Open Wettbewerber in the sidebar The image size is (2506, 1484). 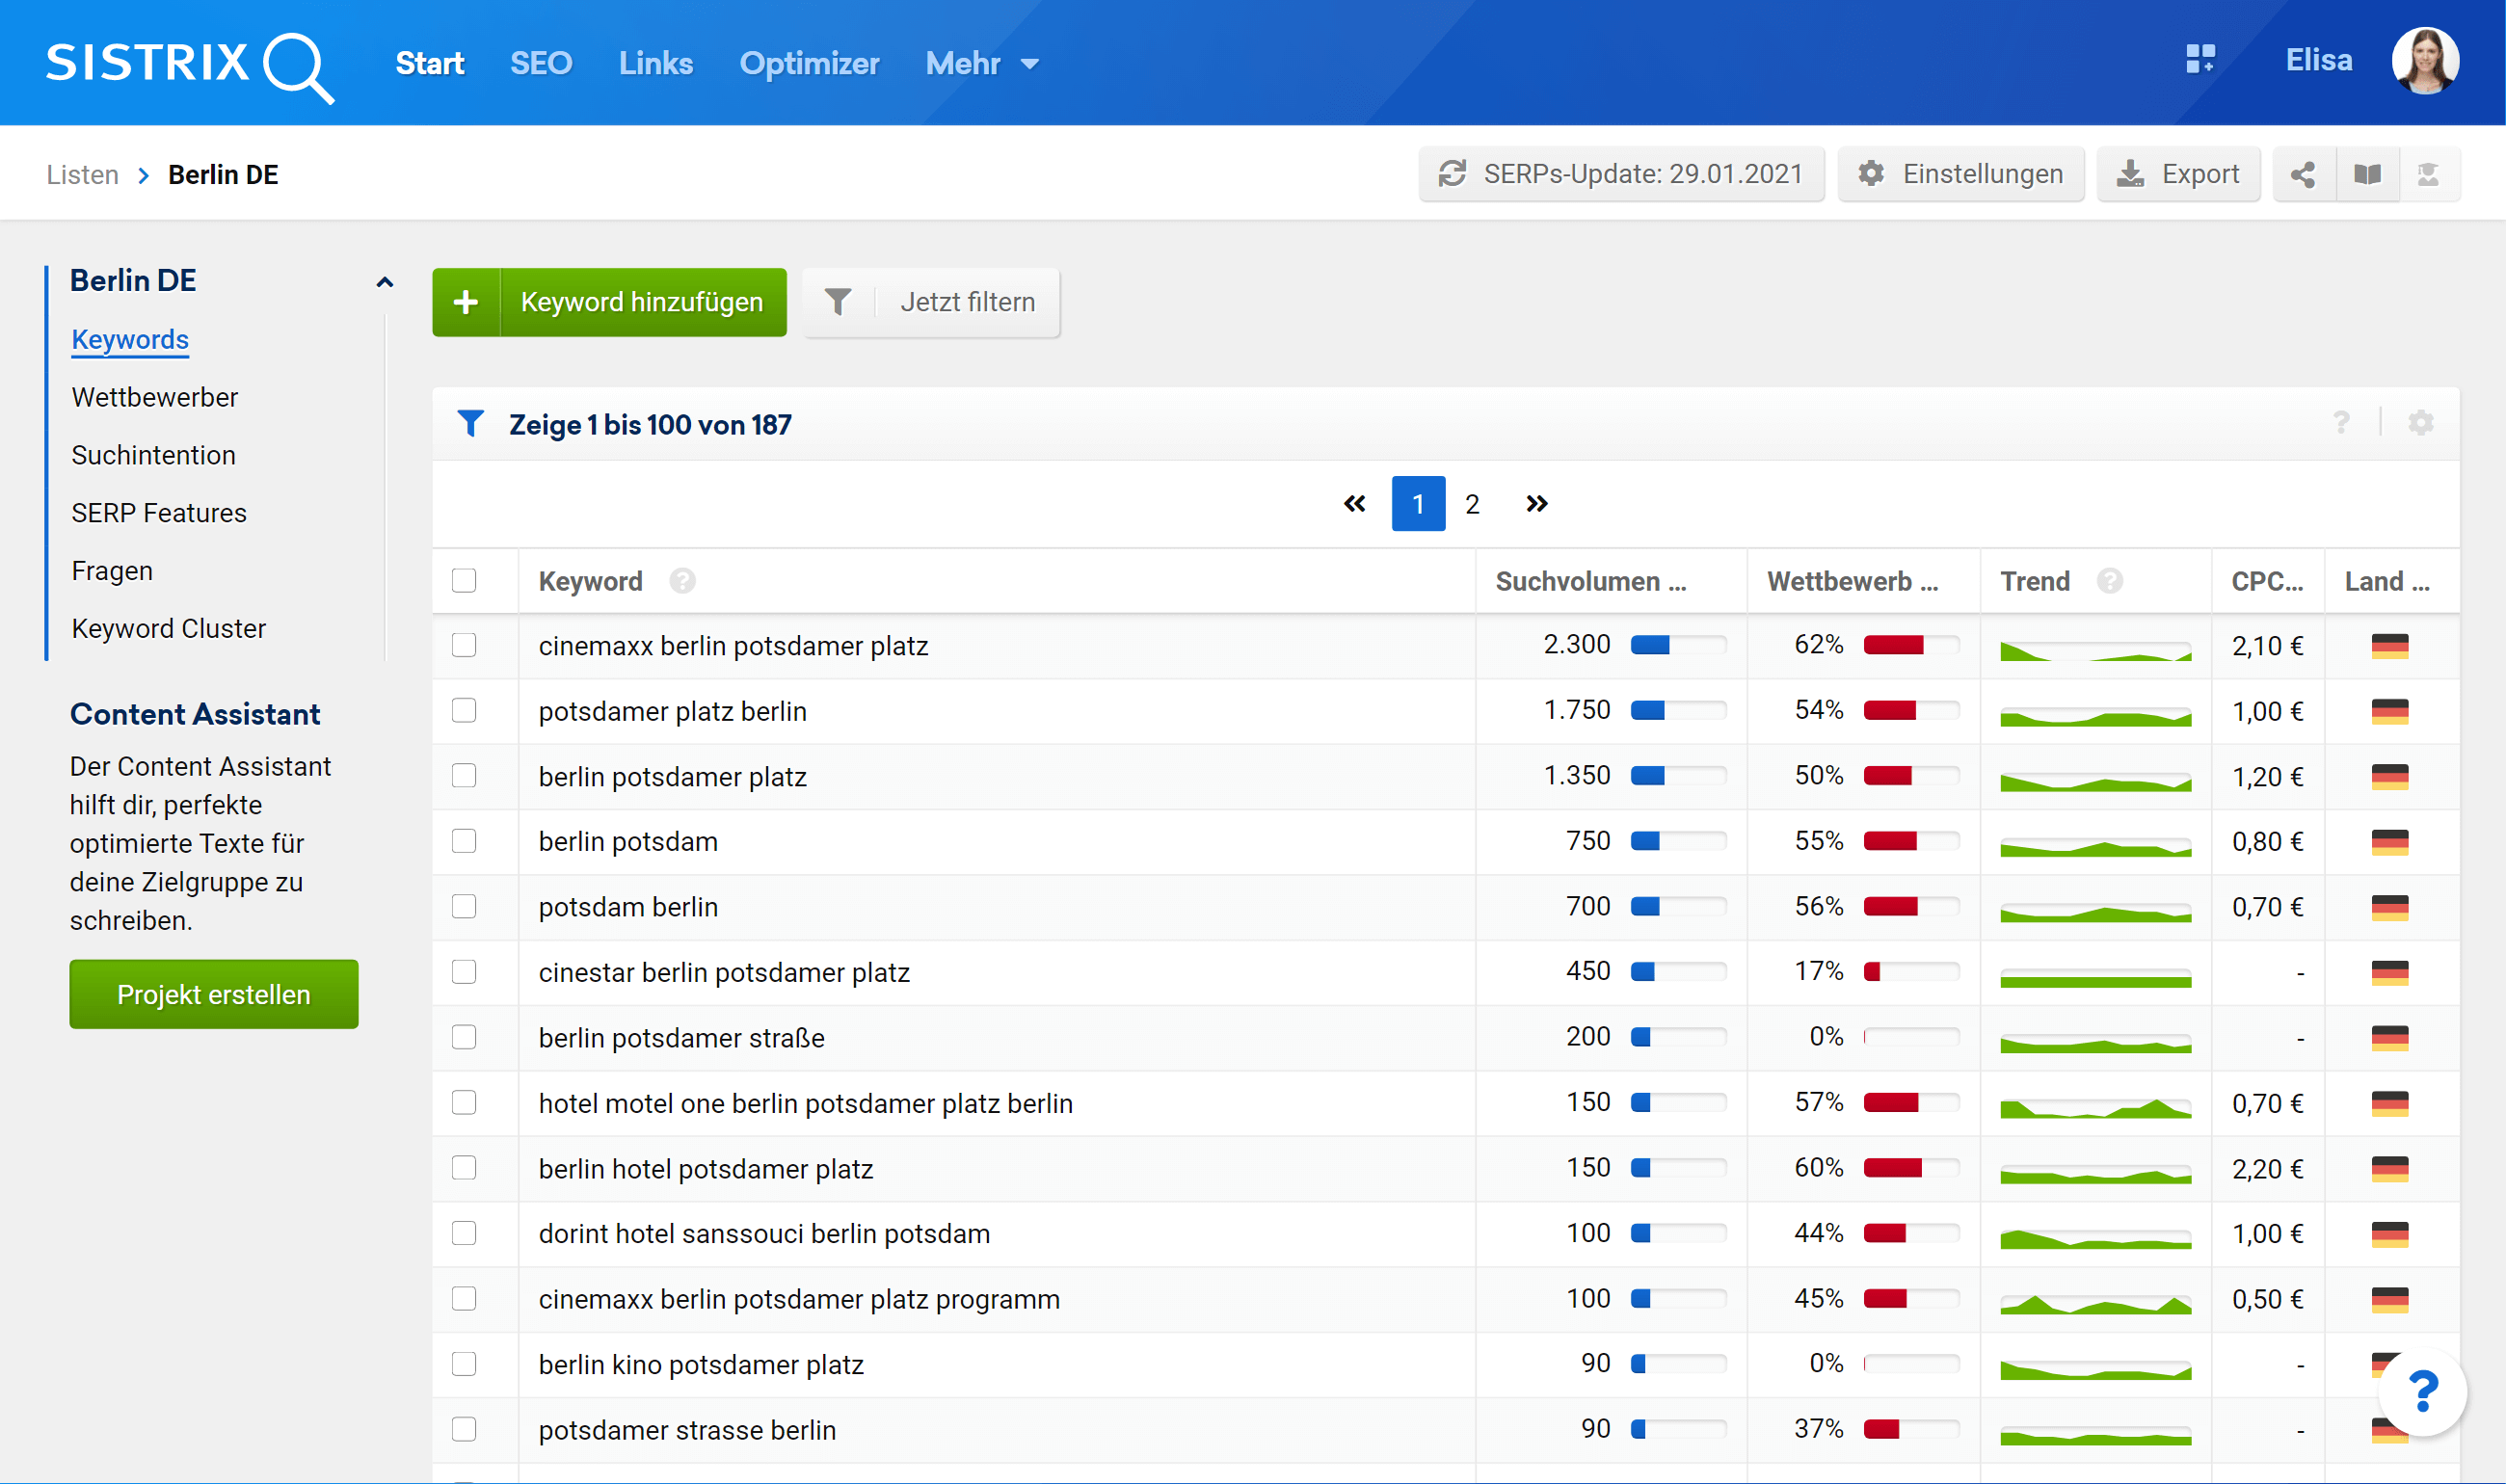click(155, 397)
